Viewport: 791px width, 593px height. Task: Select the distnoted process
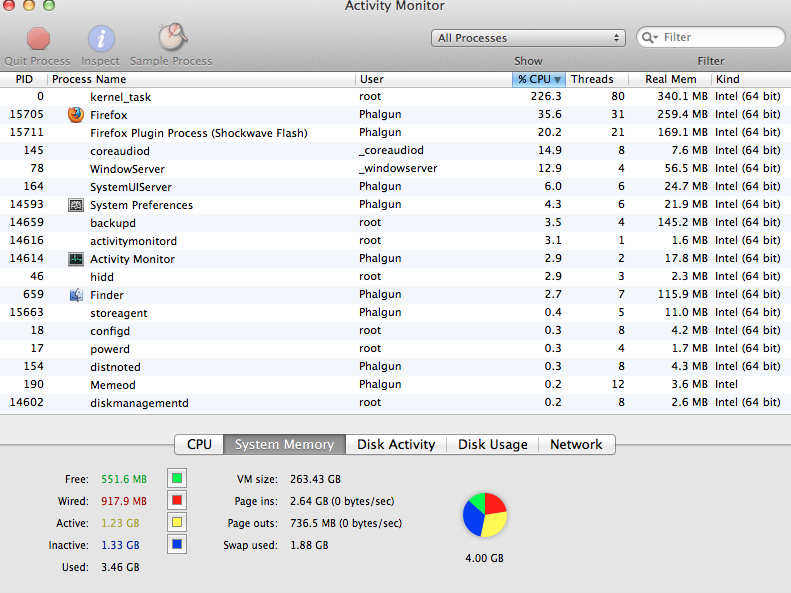pos(396,367)
